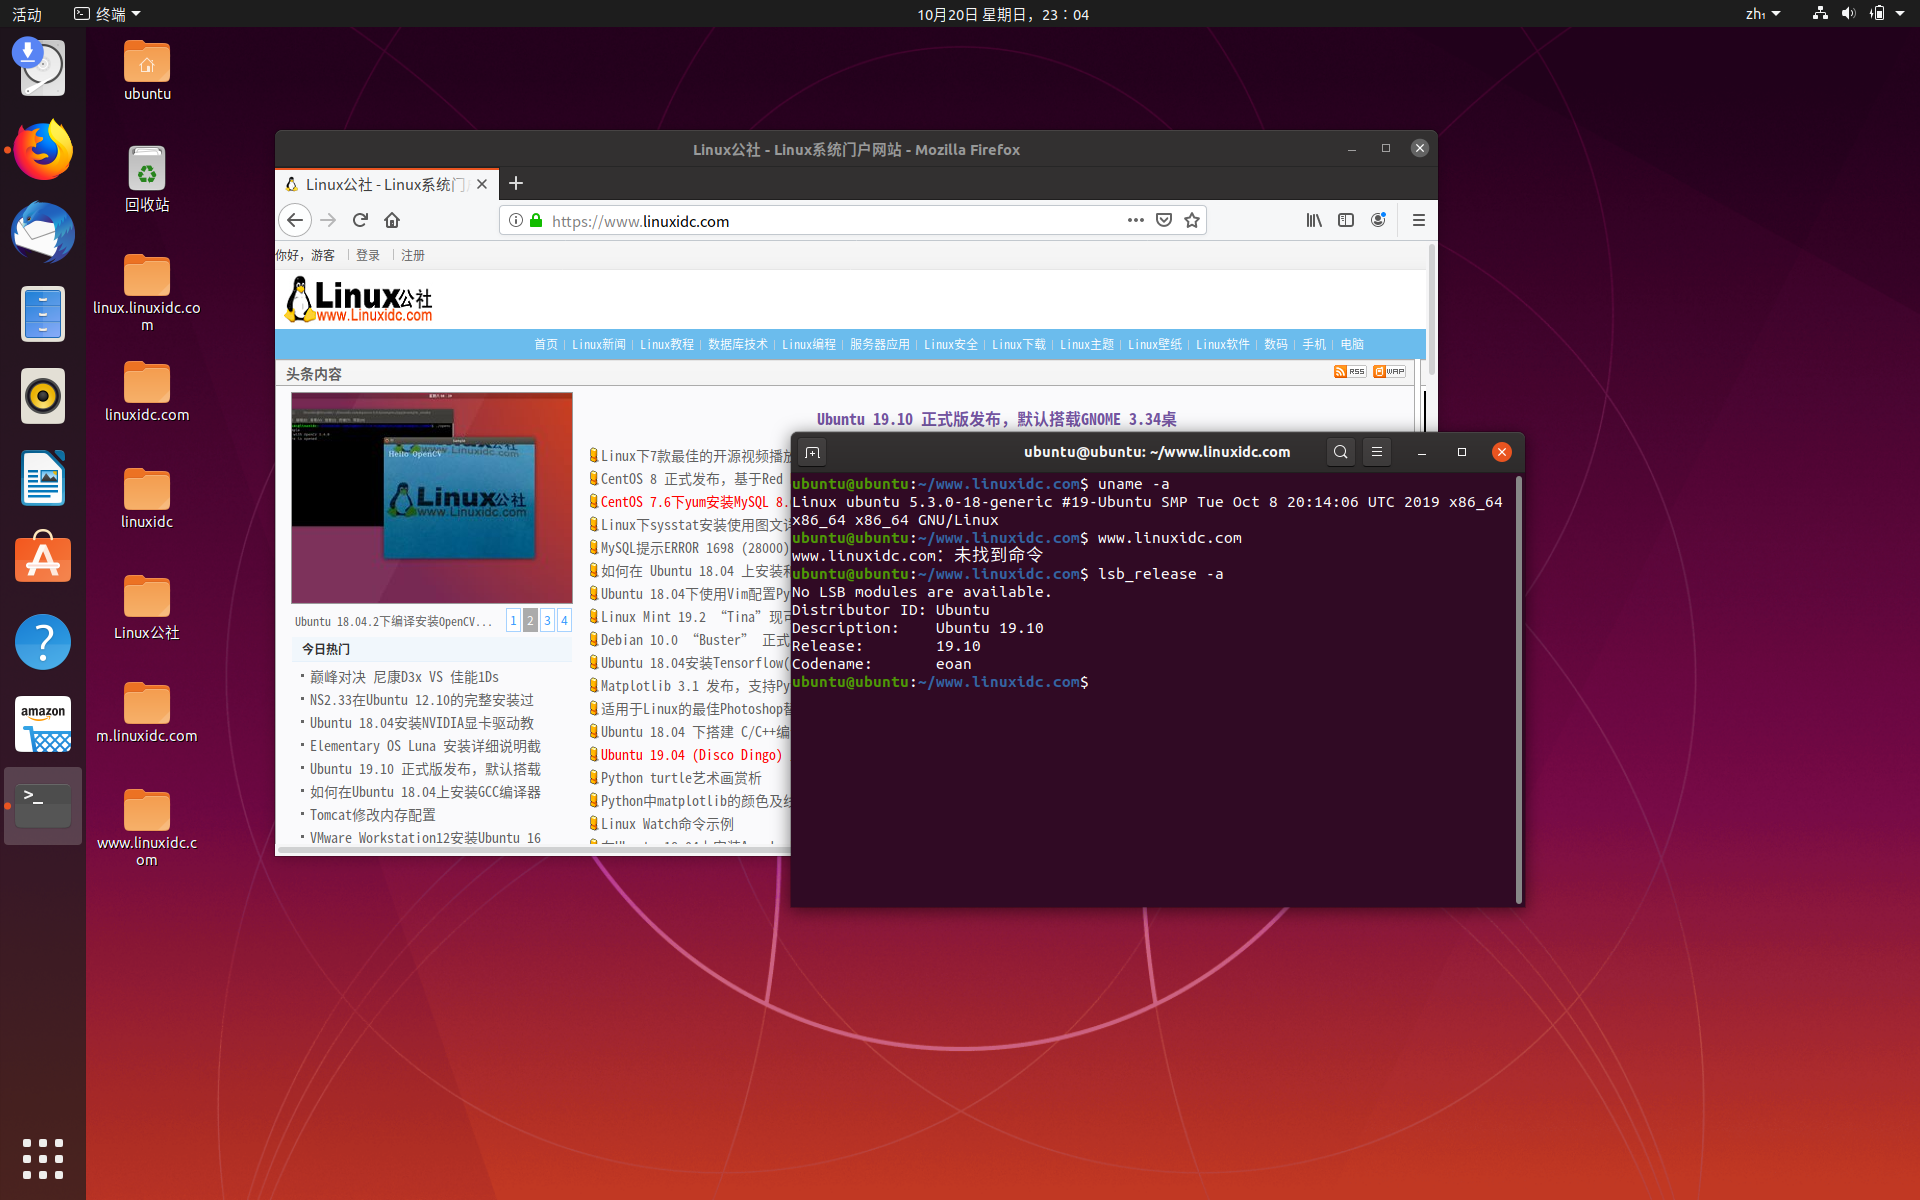1920x1200 pixels.
Task: Go to the Firefox home page
Action: 392,220
